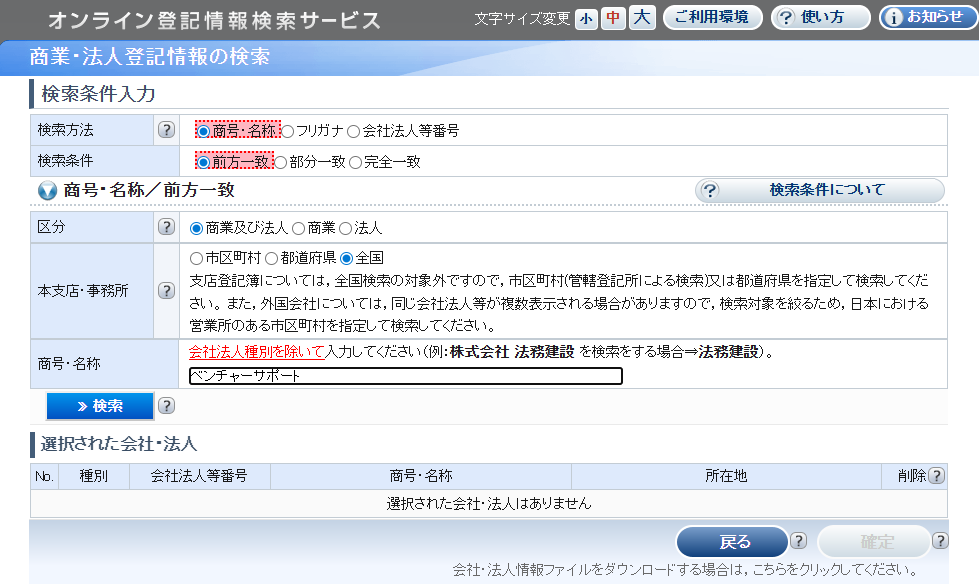Click help icon beside 戻る button
Screen dimensions: 979x584
(x=798, y=541)
